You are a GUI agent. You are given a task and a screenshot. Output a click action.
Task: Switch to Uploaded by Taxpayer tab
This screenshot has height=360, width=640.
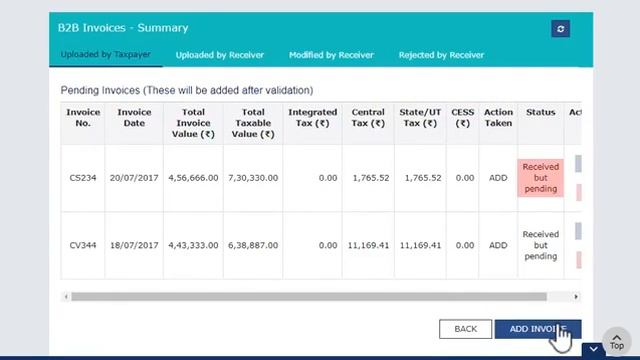tap(106, 54)
